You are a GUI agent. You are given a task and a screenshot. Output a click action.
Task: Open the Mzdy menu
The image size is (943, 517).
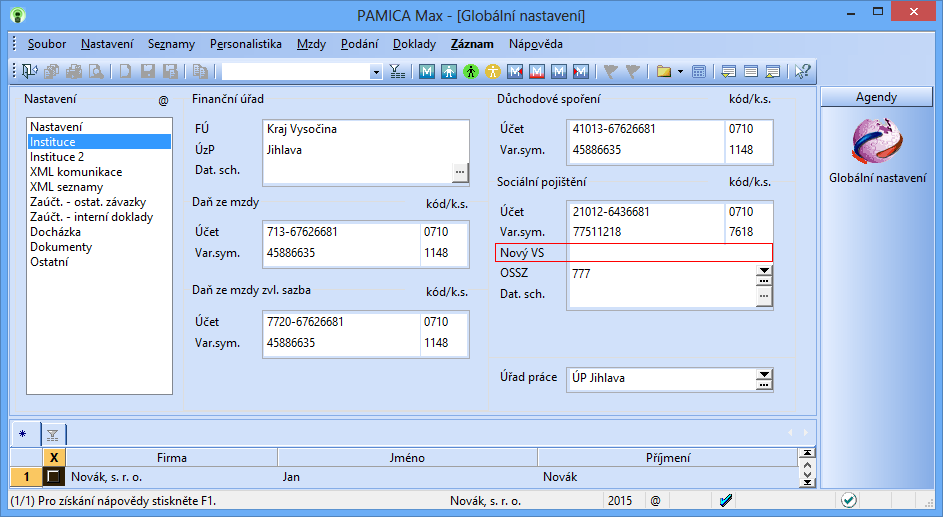click(311, 44)
